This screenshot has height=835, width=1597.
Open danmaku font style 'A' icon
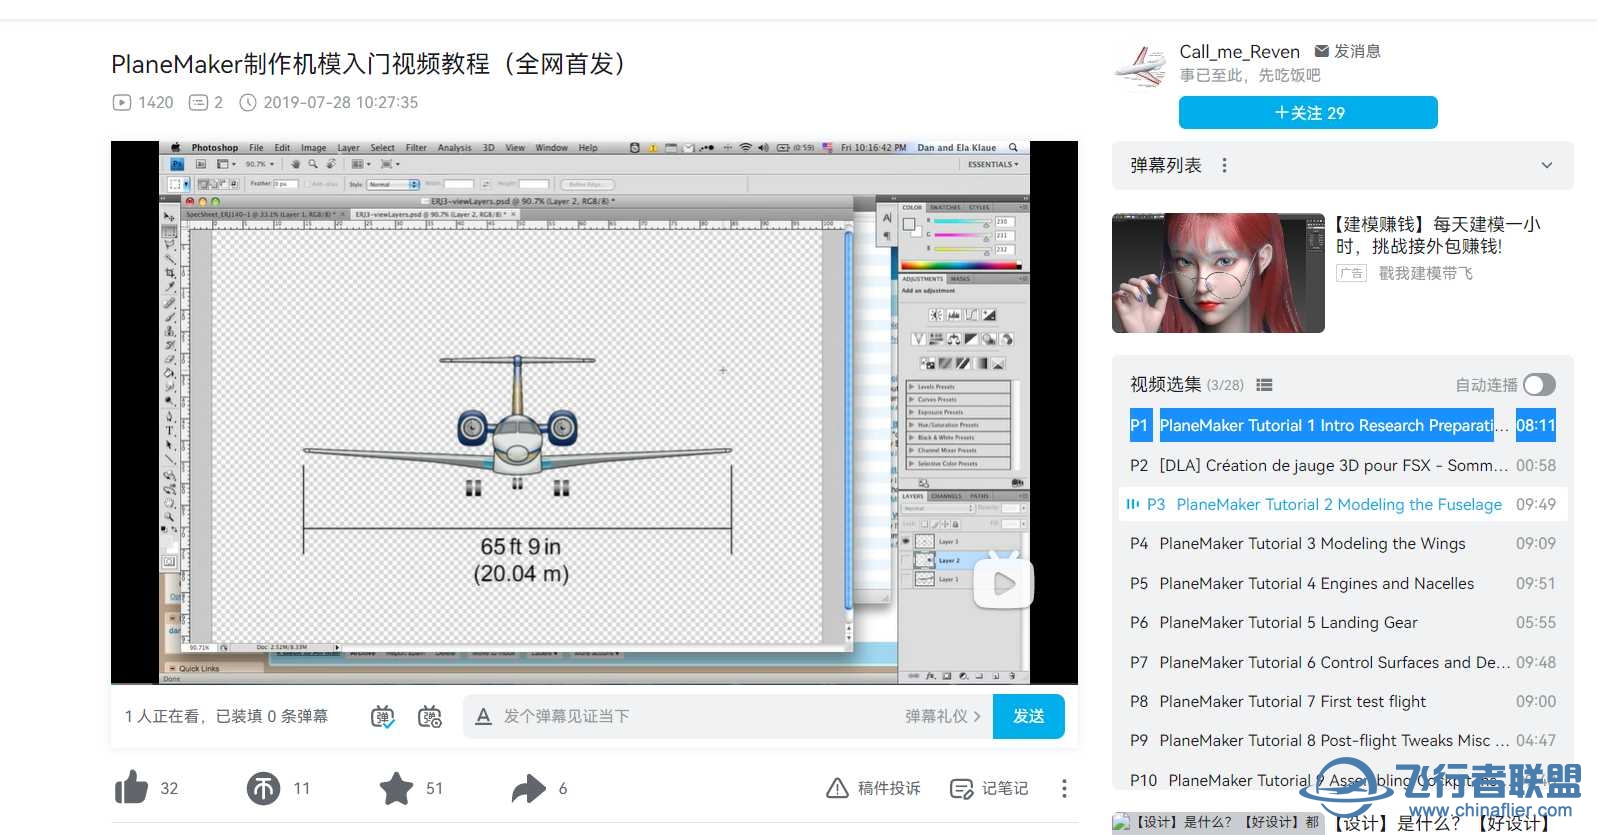(x=483, y=716)
